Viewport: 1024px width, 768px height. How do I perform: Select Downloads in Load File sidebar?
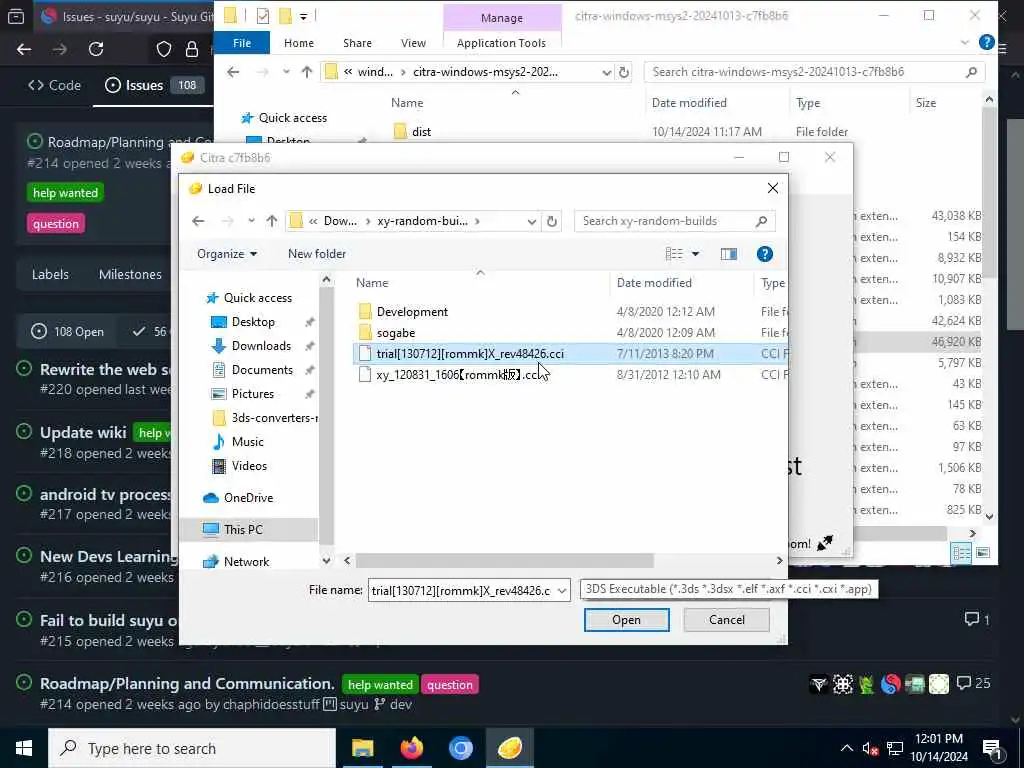(261, 345)
